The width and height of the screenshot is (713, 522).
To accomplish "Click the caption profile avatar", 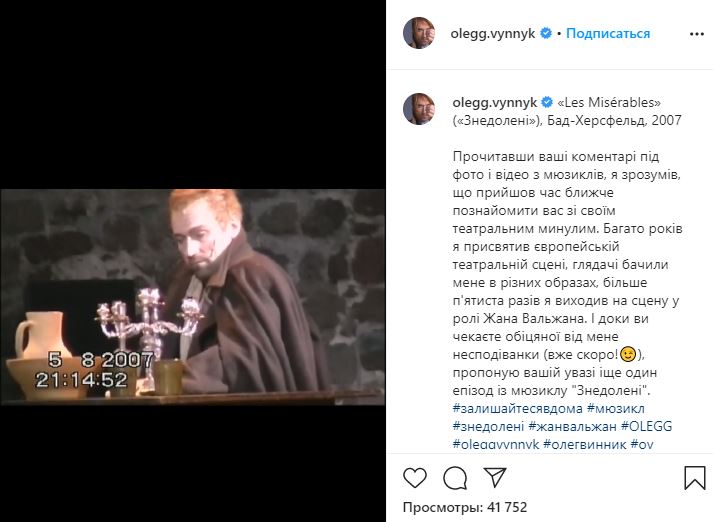I will (419, 109).
